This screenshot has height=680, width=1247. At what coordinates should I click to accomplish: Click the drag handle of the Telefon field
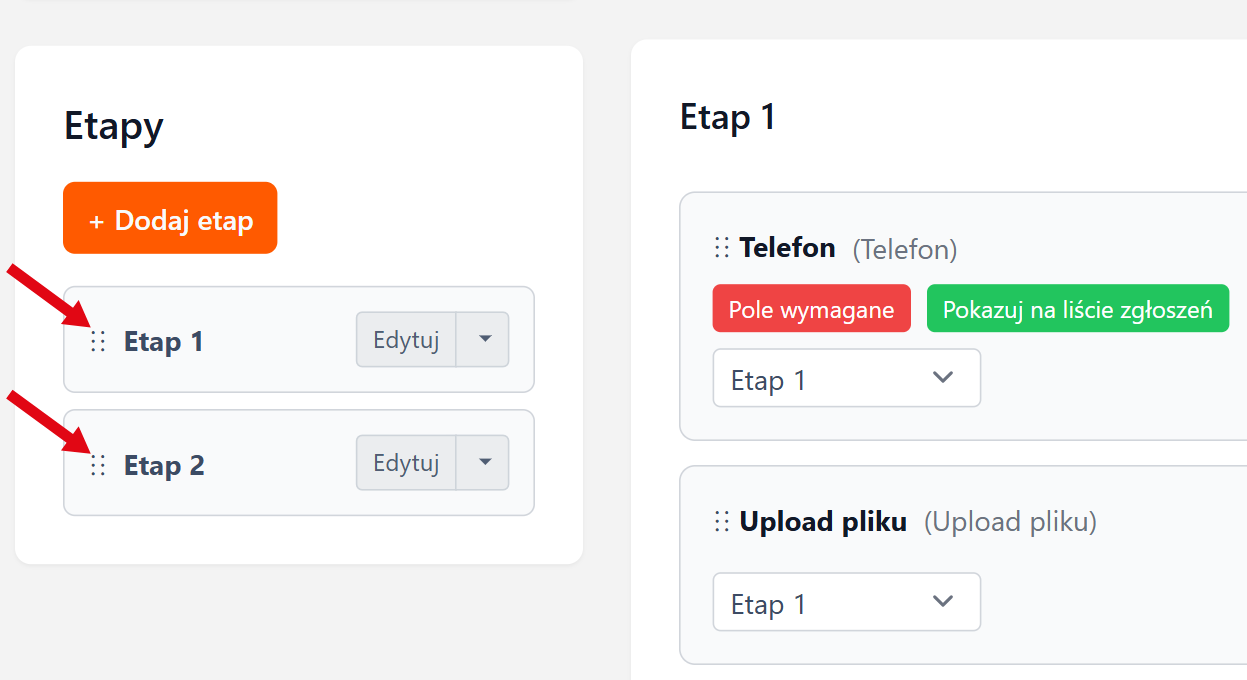click(x=722, y=248)
